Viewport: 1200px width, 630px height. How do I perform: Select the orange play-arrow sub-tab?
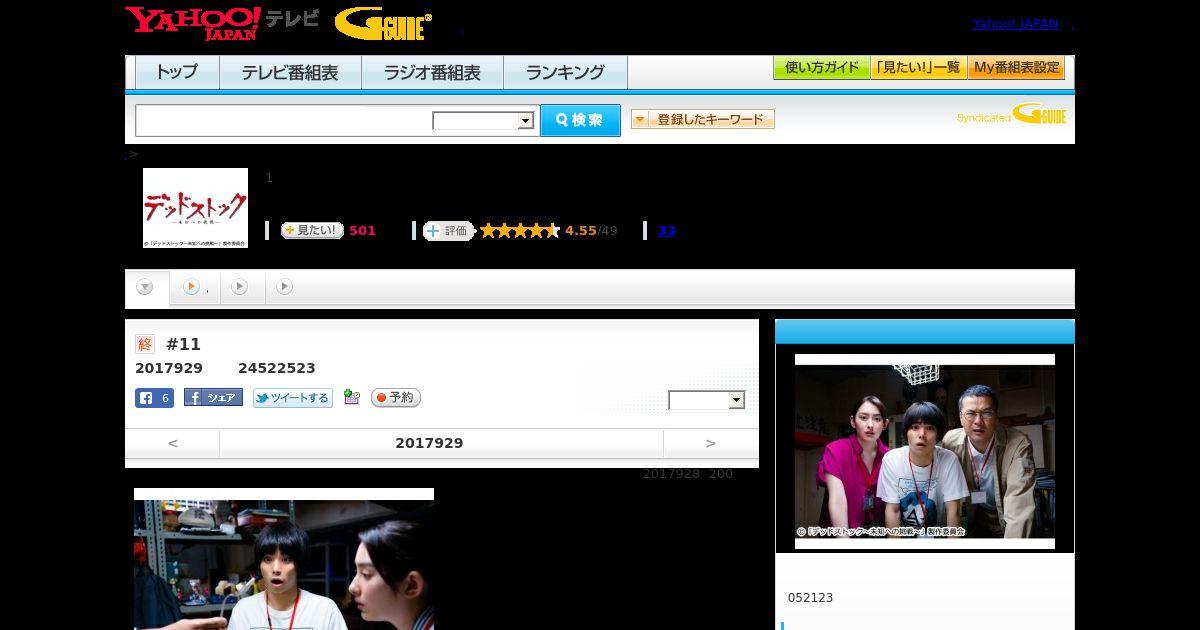[x=191, y=287]
